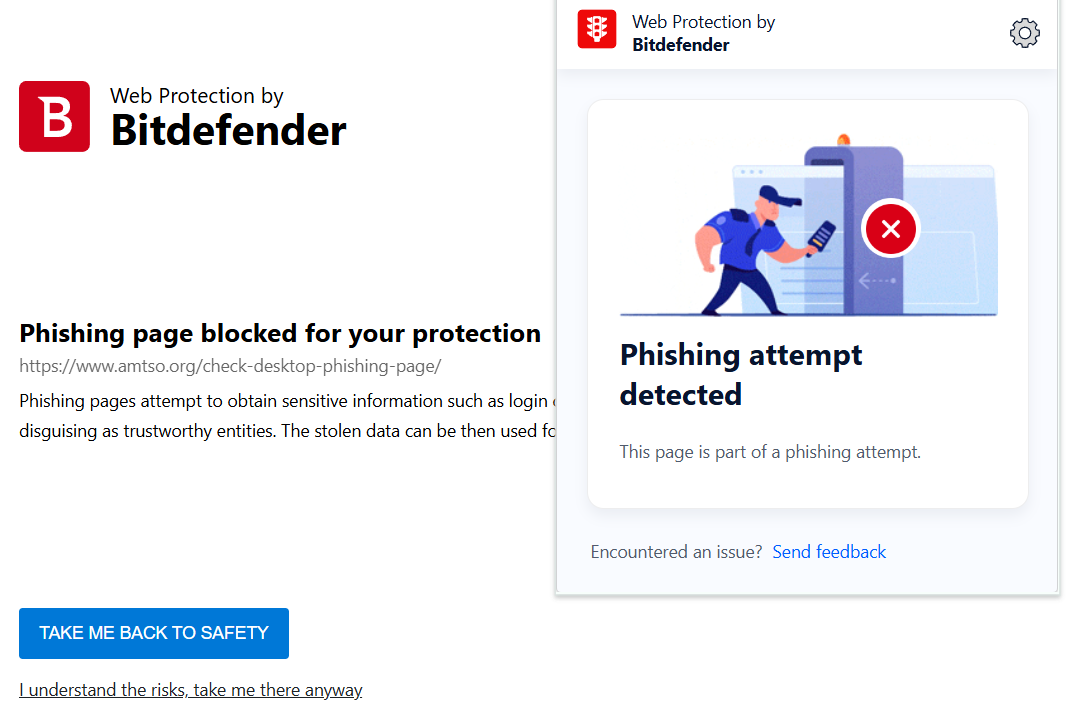The image size is (1070, 712).
Task: Open the Send feedback link
Action: pos(828,552)
